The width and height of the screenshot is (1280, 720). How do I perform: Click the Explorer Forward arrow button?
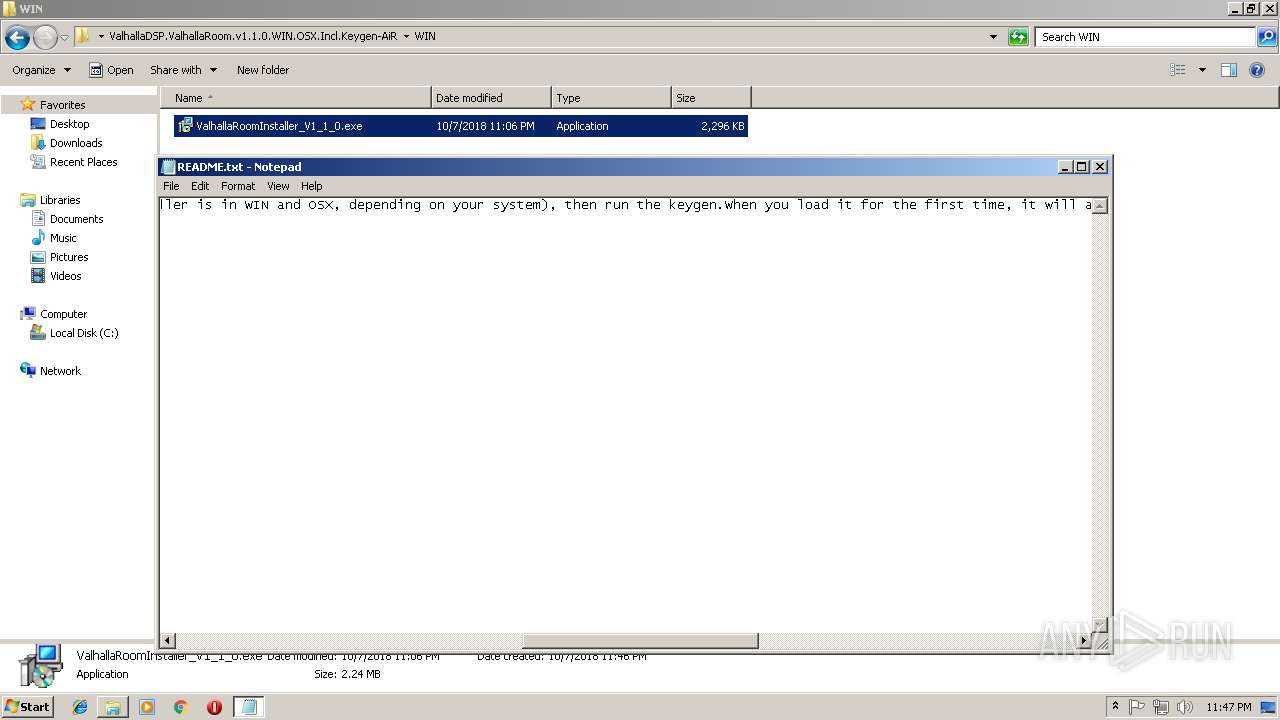click(45, 38)
